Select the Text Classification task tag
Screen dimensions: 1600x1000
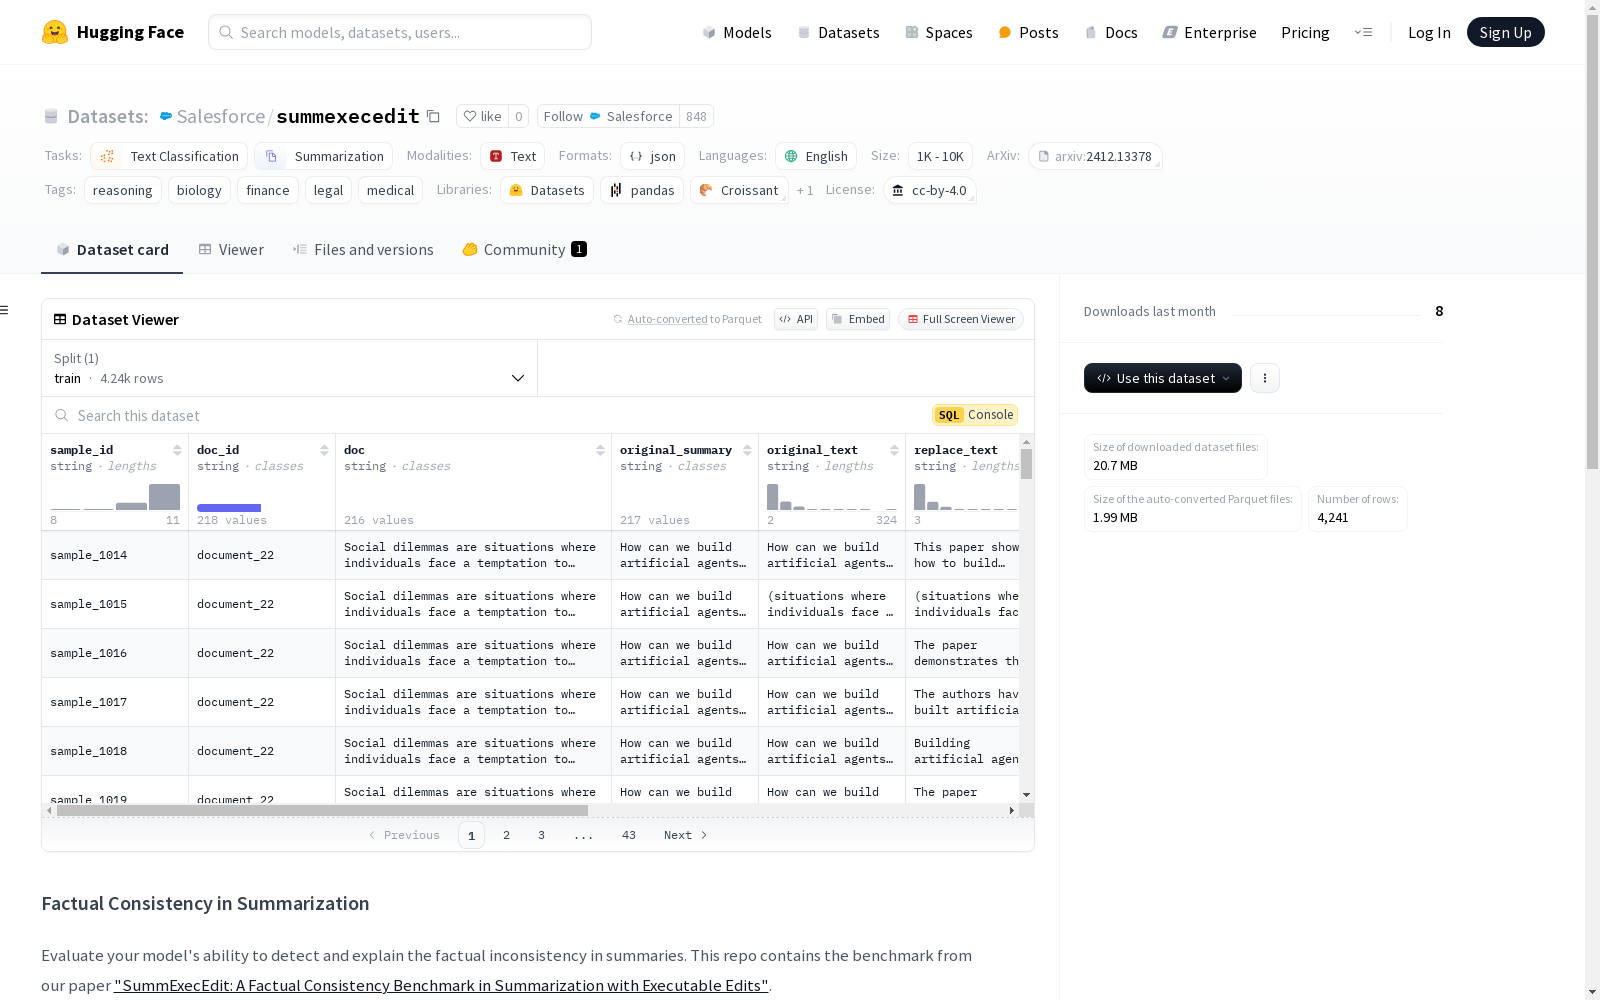click(169, 156)
